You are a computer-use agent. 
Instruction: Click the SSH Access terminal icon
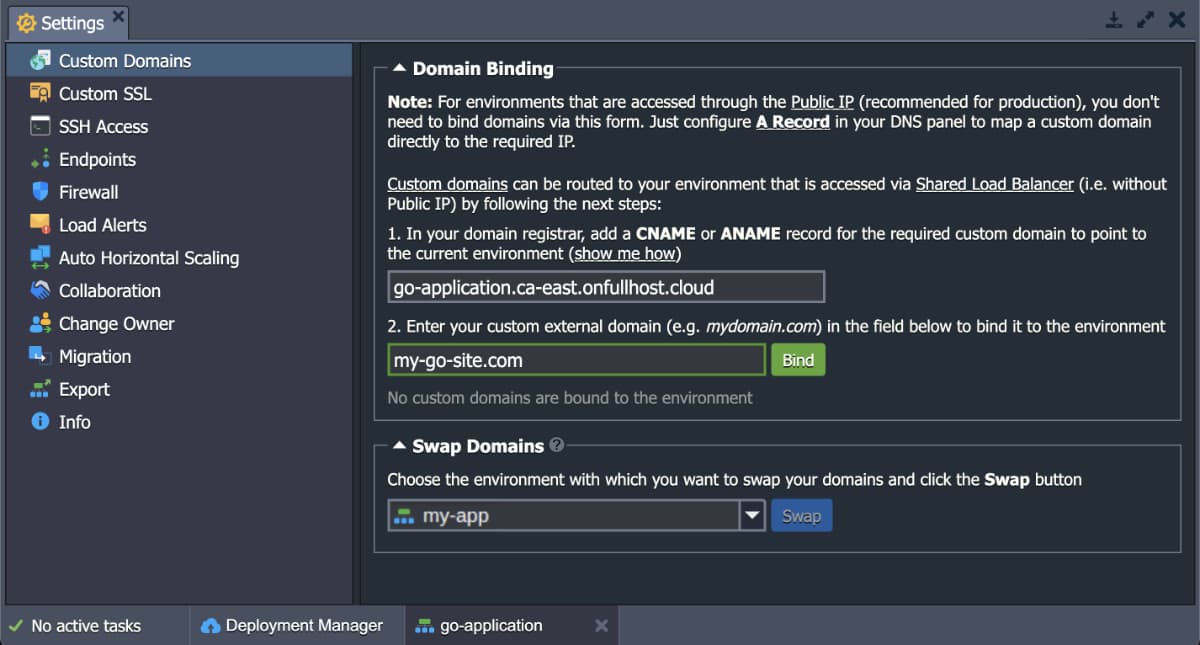[x=40, y=127]
